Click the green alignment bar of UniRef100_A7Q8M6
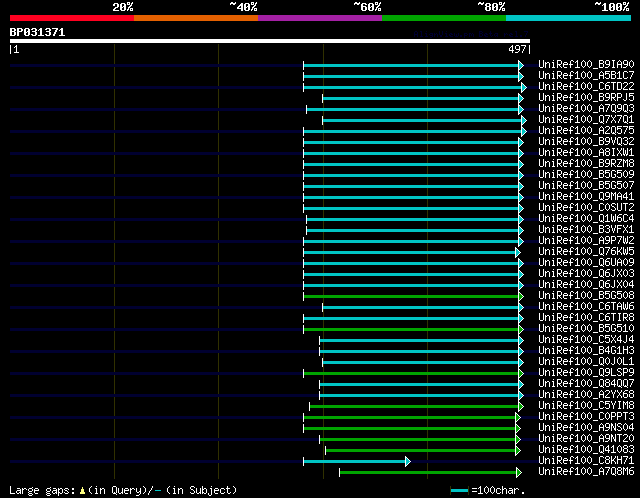The height and width of the screenshot is (498, 640). (x=430, y=473)
